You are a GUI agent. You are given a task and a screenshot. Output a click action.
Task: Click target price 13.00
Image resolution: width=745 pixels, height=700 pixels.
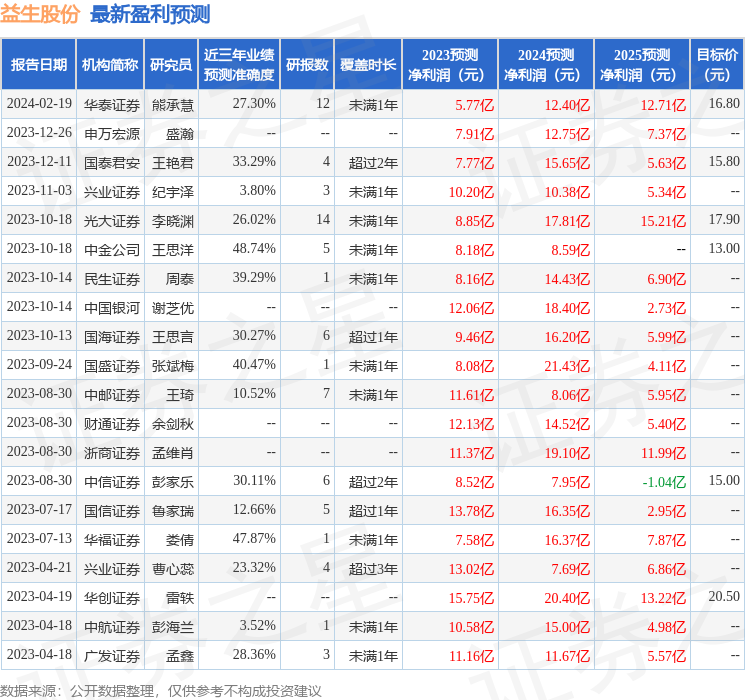[724, 249]
